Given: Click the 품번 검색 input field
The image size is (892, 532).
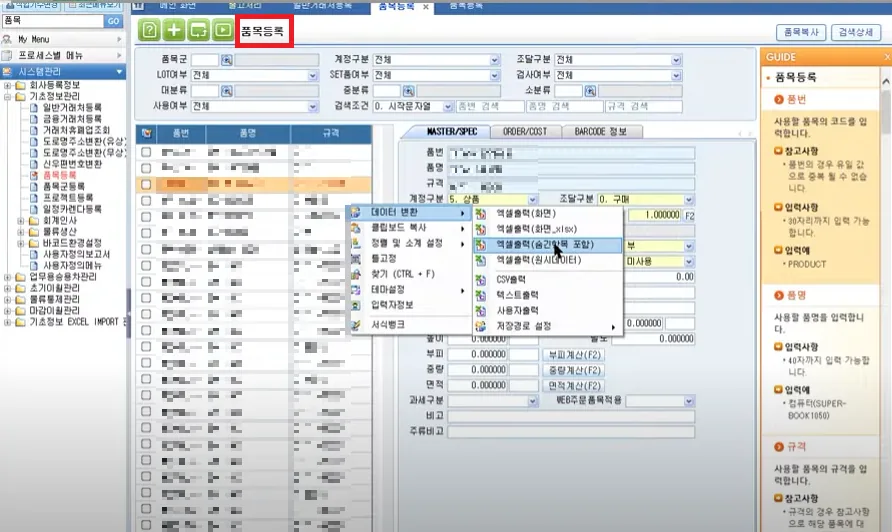Looking at the screenshot, I should pyautogui.click(x=490, y=106).
